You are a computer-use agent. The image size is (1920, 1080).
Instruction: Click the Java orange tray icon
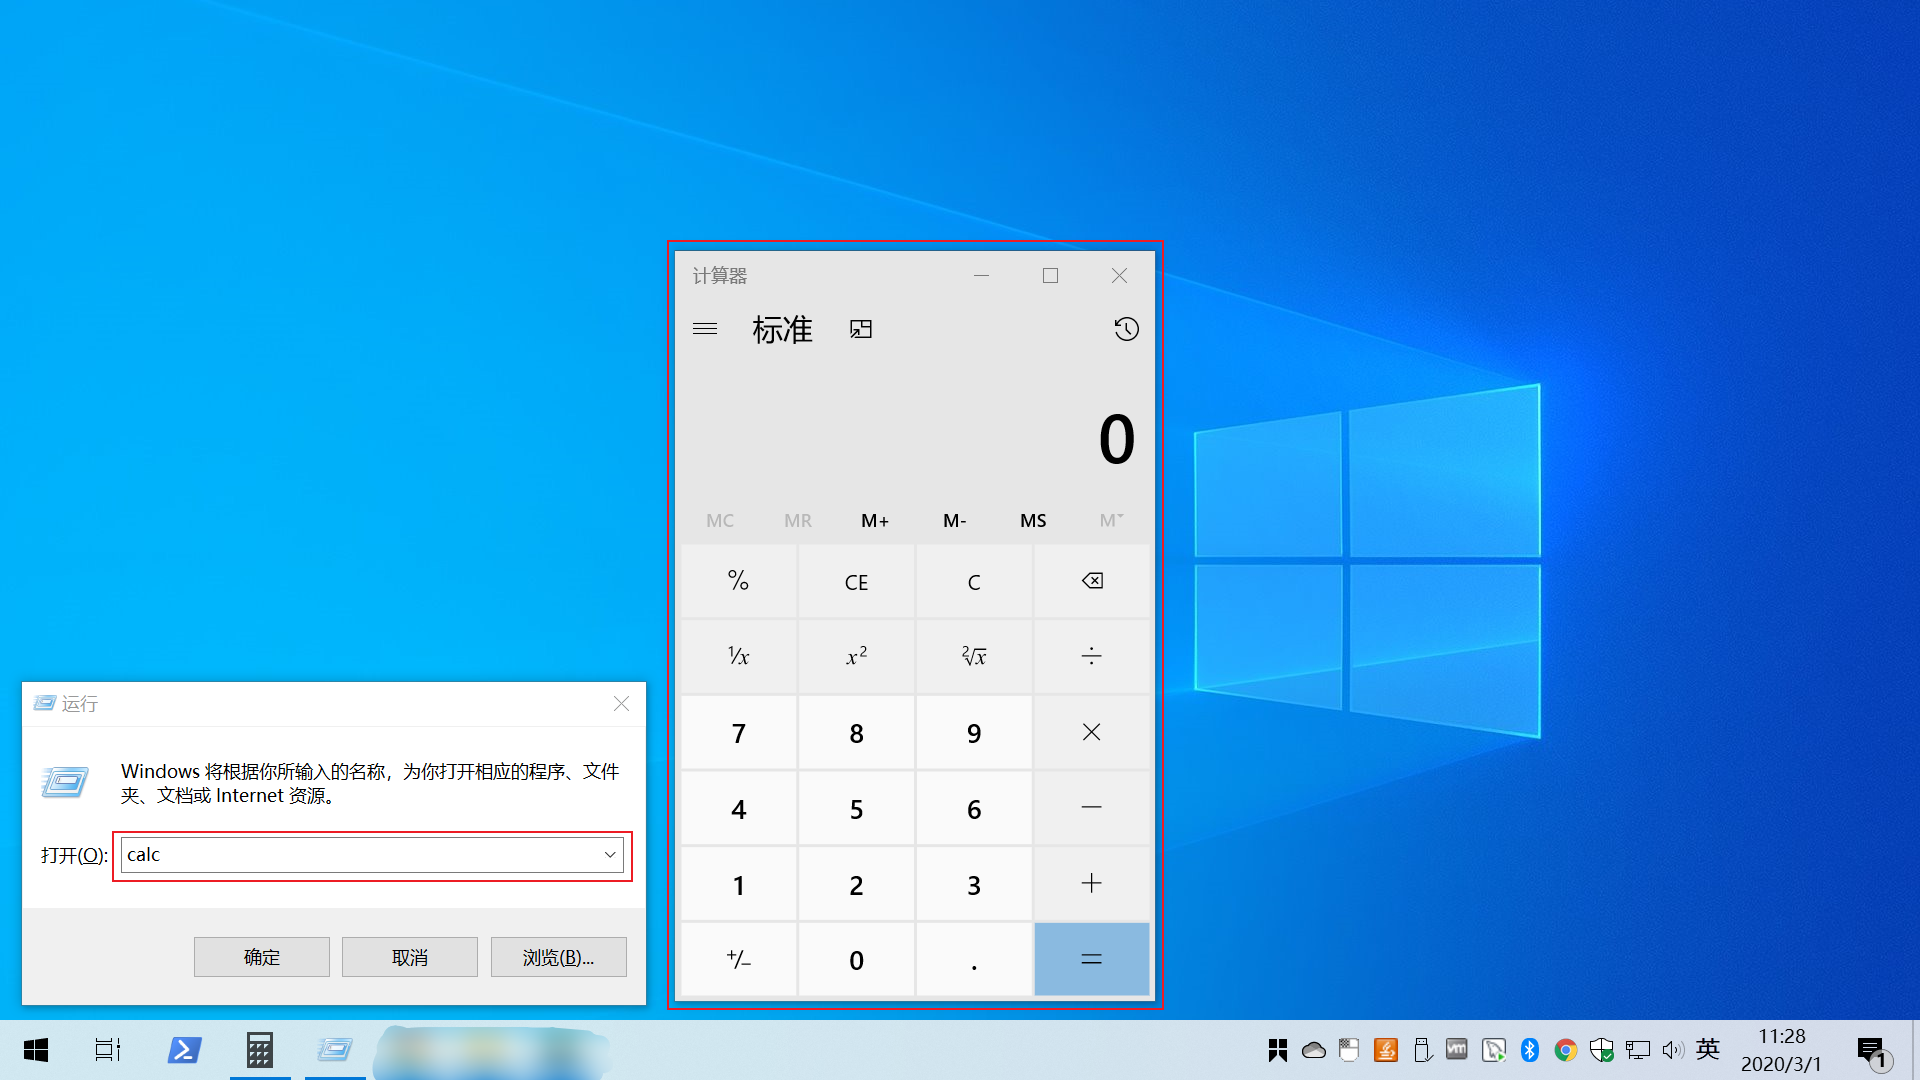(1386, 1050)
